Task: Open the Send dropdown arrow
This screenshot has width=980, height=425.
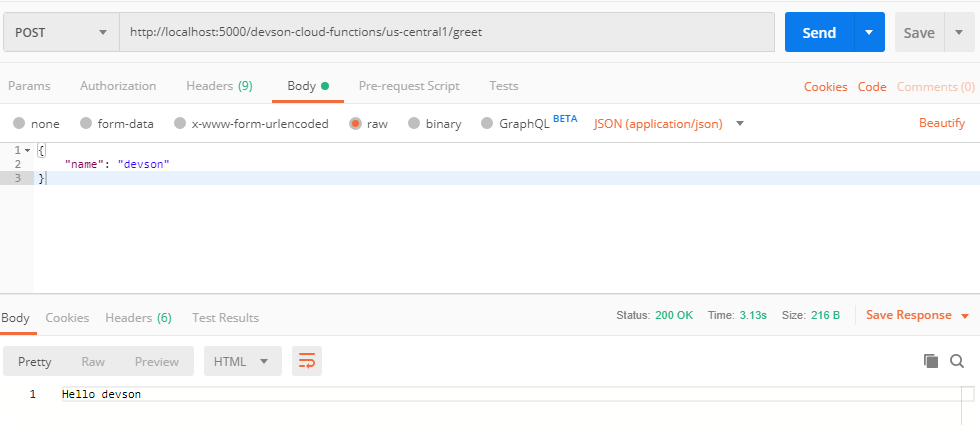Action: click(x=869, y=32)
